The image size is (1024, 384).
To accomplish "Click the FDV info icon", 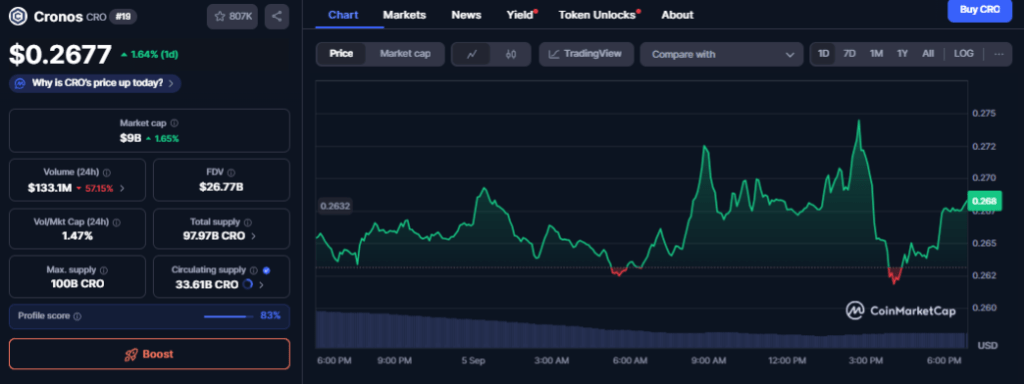I will tap(232, 172).
